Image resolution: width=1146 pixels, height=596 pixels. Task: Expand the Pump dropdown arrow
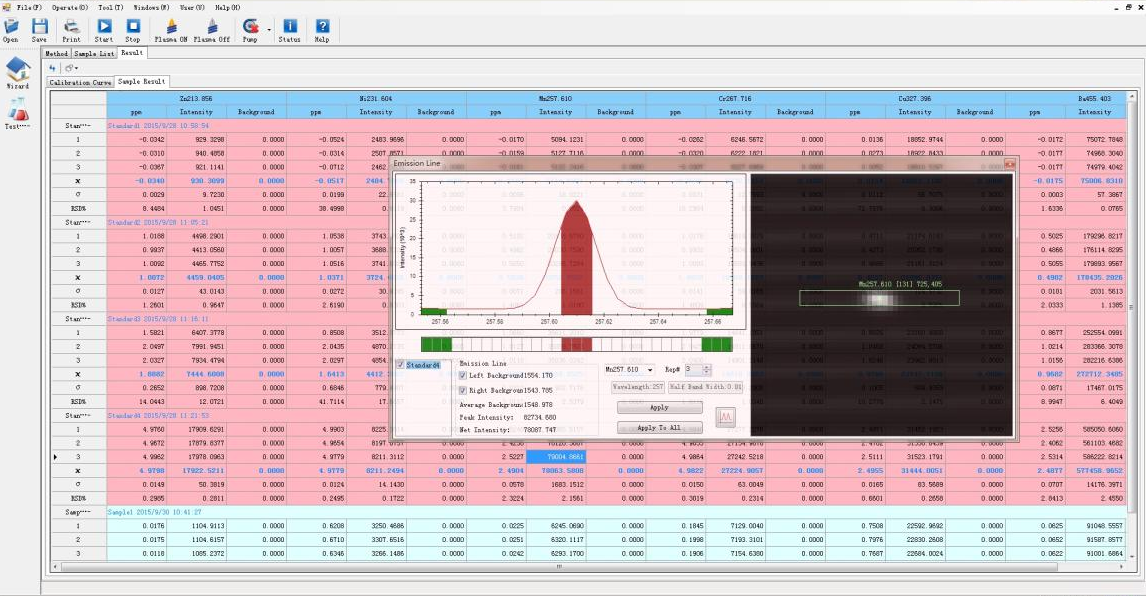click(269, 30)
